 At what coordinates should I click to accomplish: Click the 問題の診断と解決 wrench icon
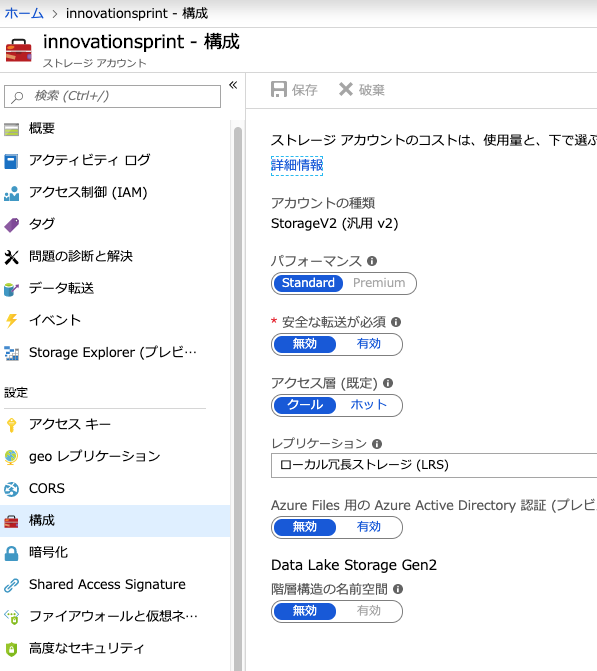12,257
